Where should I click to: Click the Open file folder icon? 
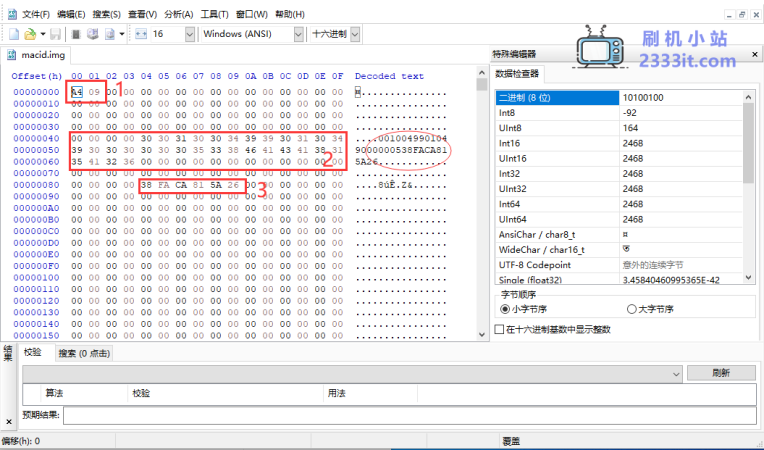coord(30,34)
